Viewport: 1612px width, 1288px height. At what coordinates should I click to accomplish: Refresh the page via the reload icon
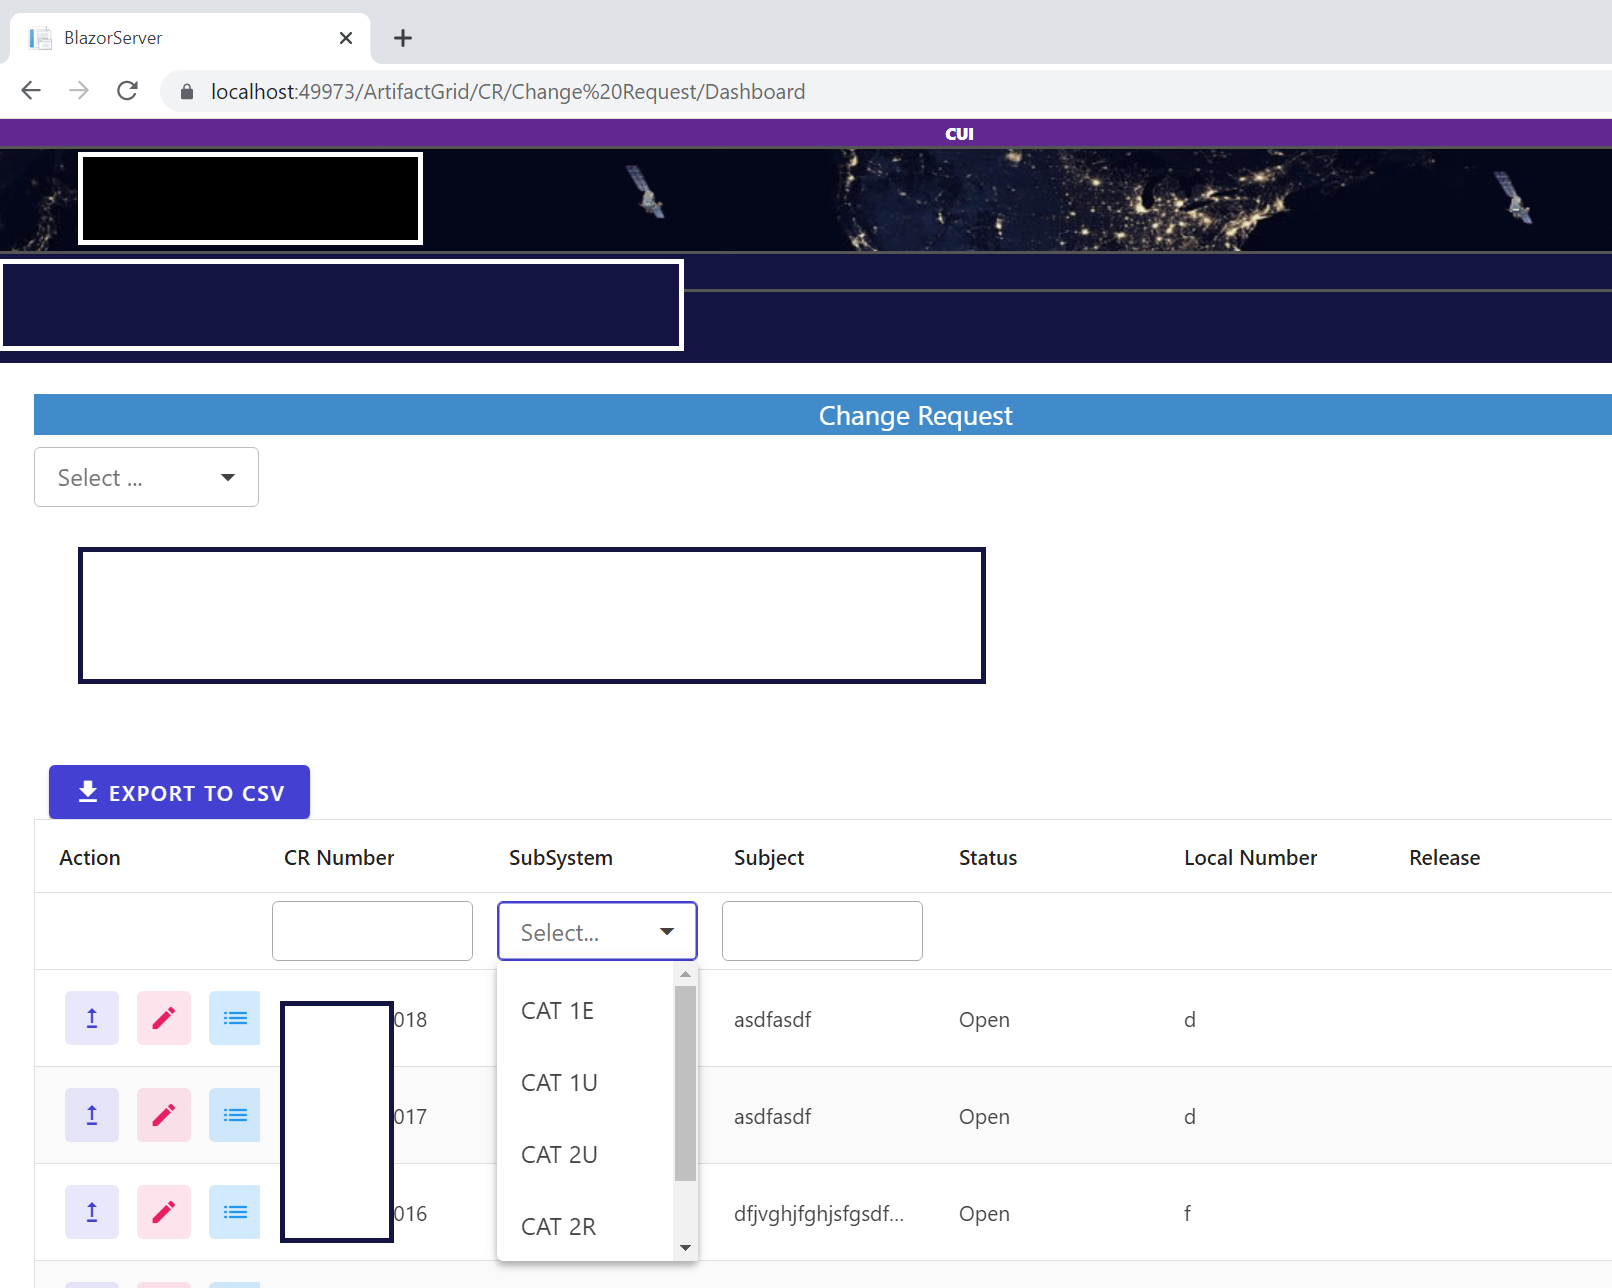tap(127, 91)
